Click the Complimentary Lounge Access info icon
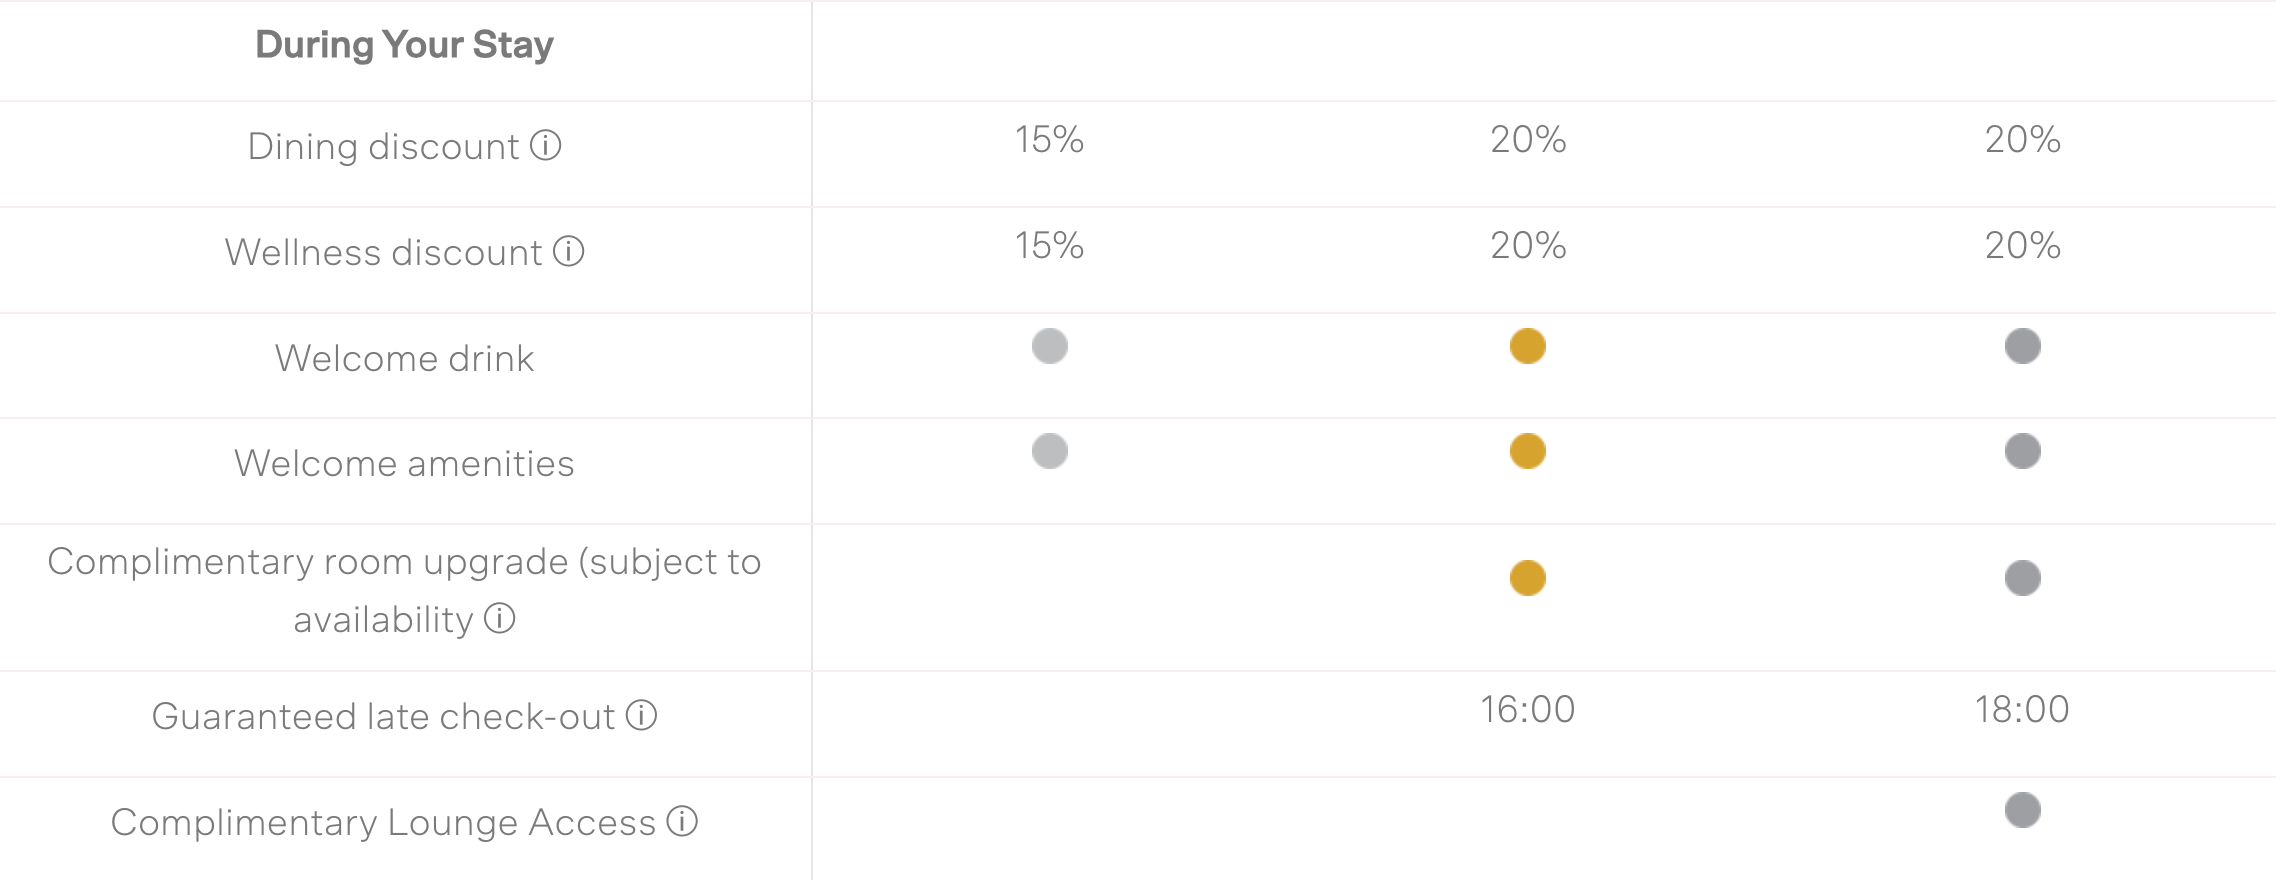Viewport: 2286px width, 880px height. (x=683, y=822)
